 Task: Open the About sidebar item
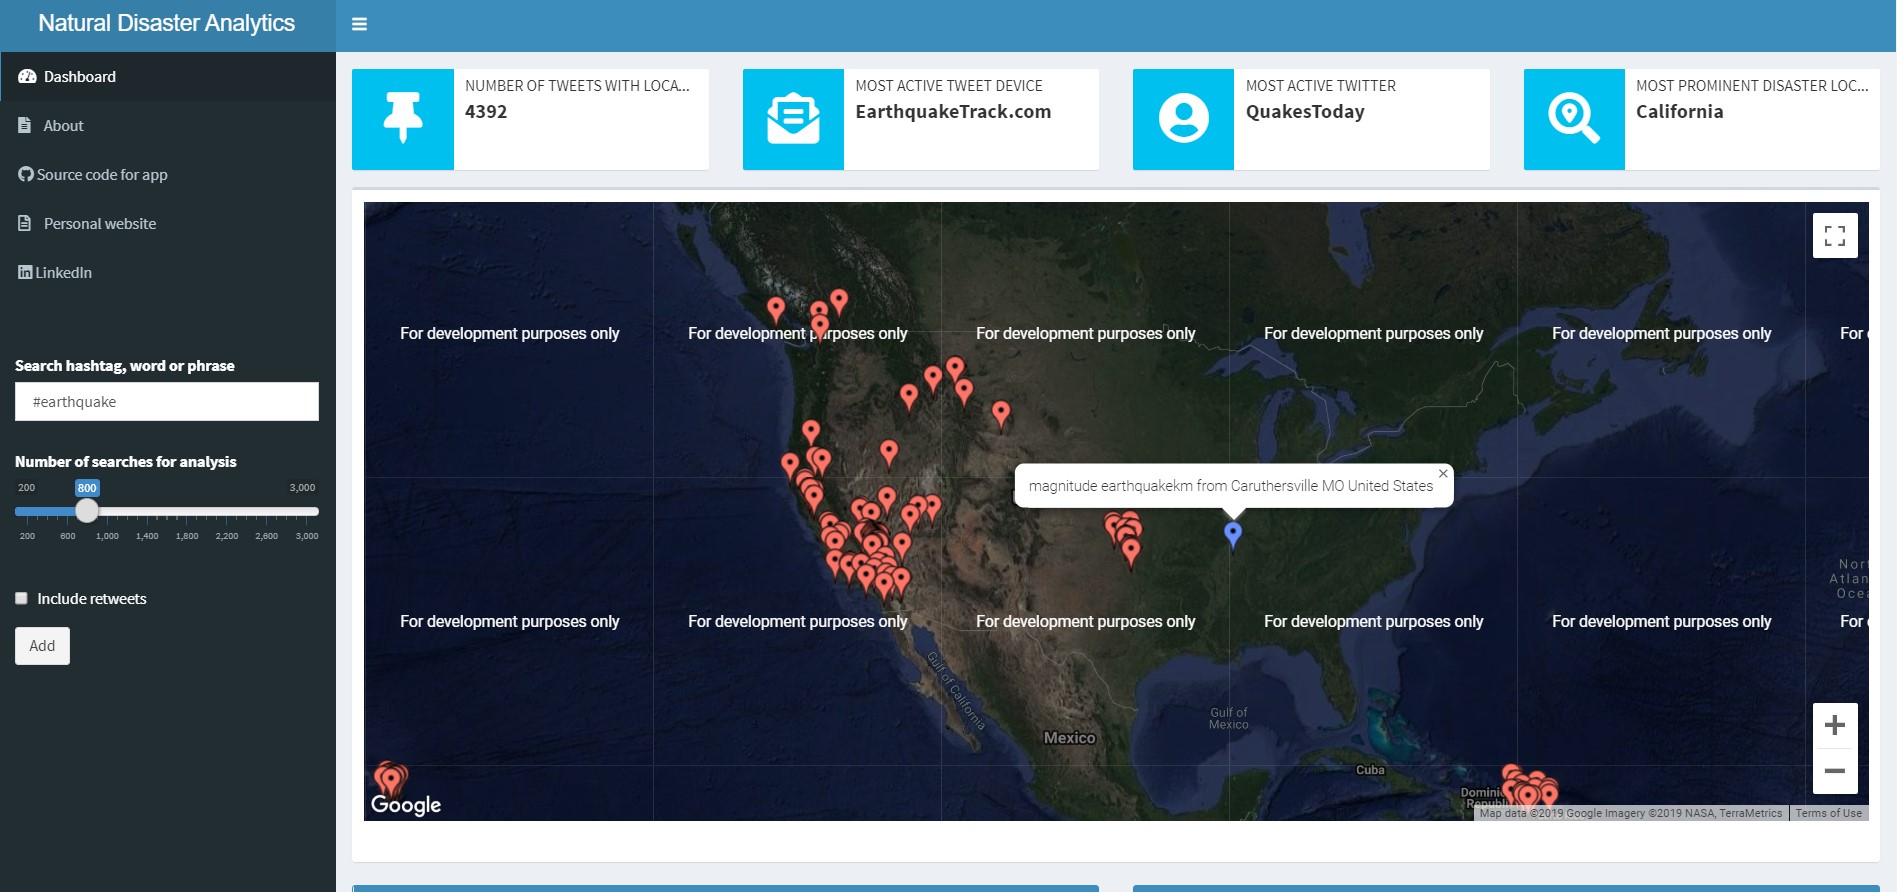(x=168, y=125)
